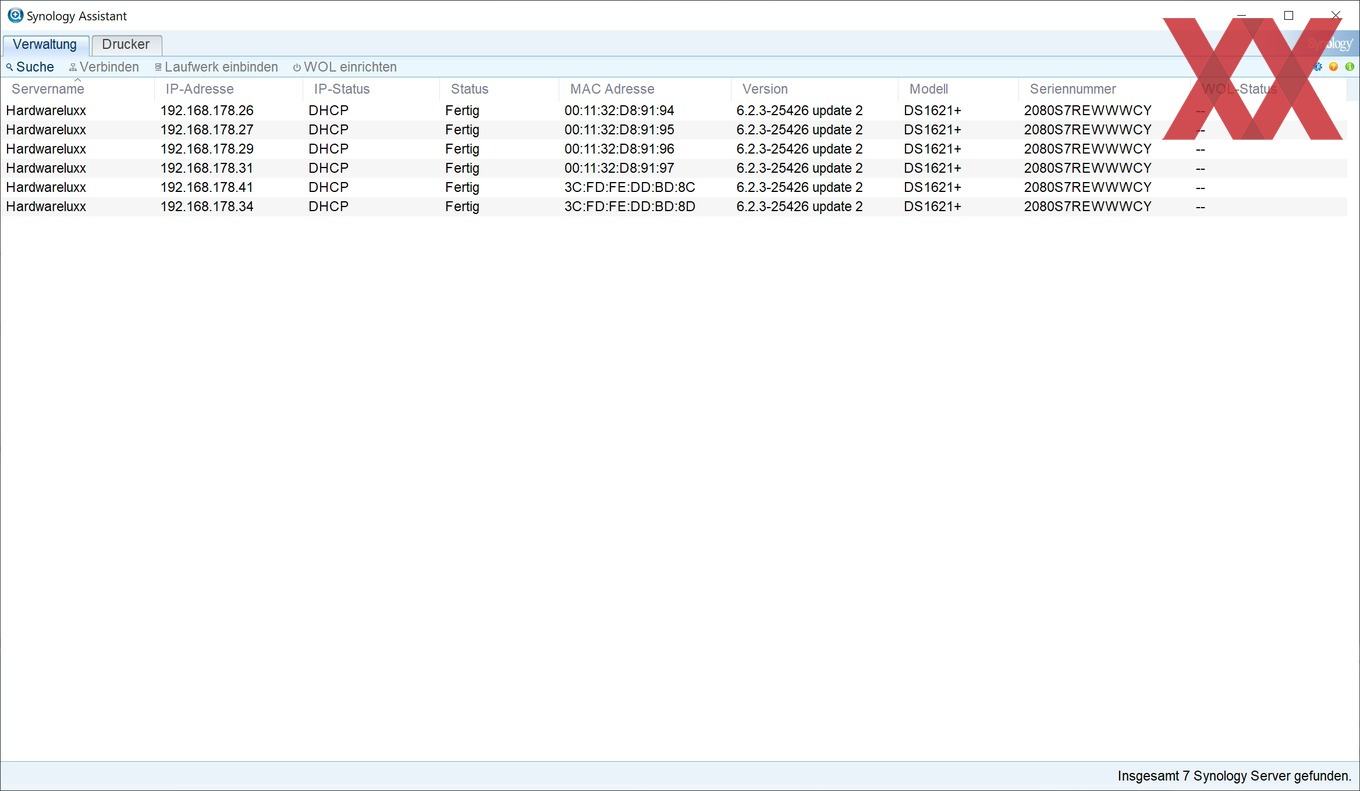Switch to the Drucker tab
The width and height of the screenshot is (1360, 791).
coord(126,45)
